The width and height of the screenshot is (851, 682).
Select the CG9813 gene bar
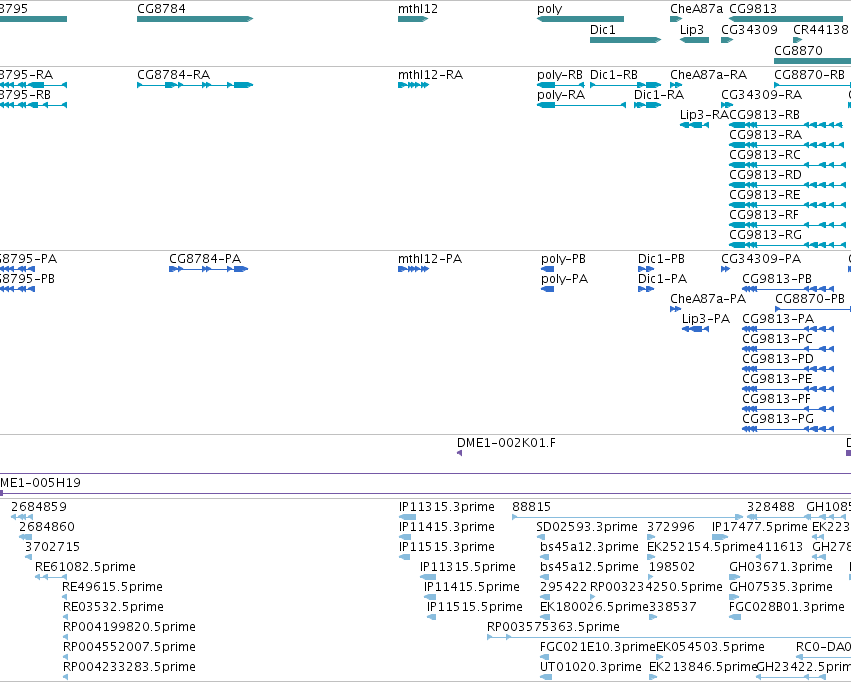click(786, 19)
